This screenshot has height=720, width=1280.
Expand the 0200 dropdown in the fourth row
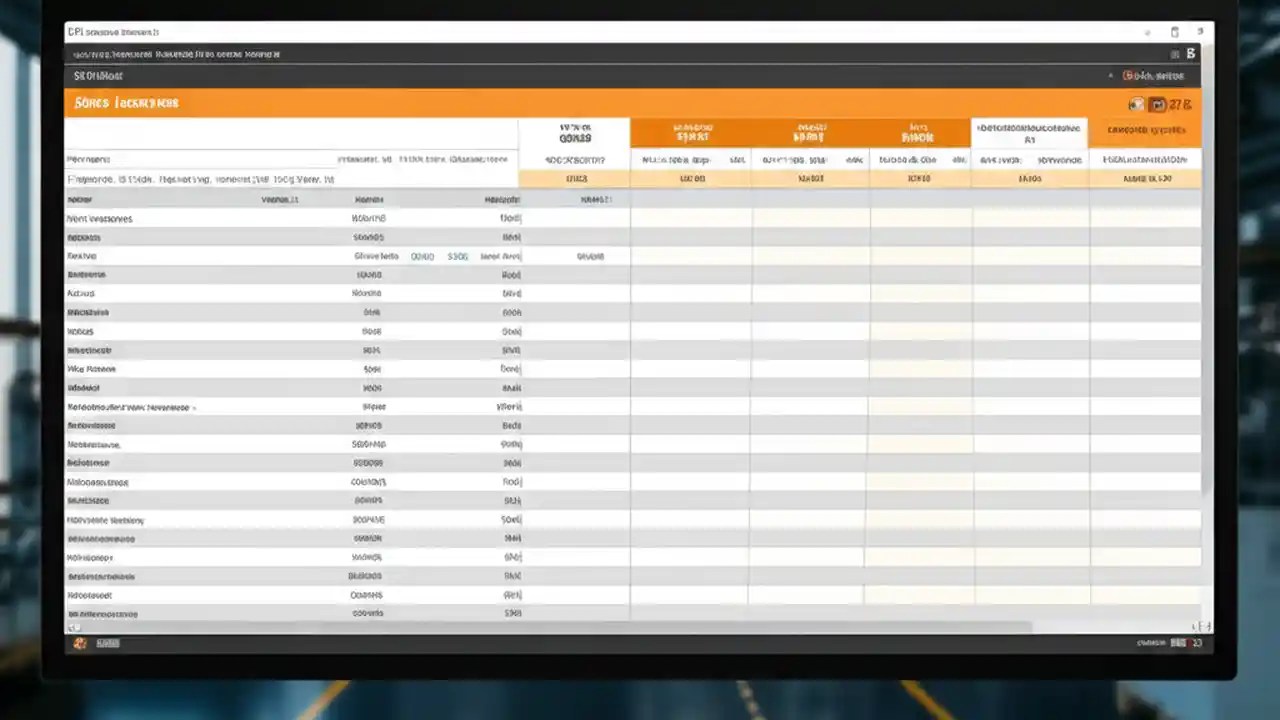click(421, 256)
